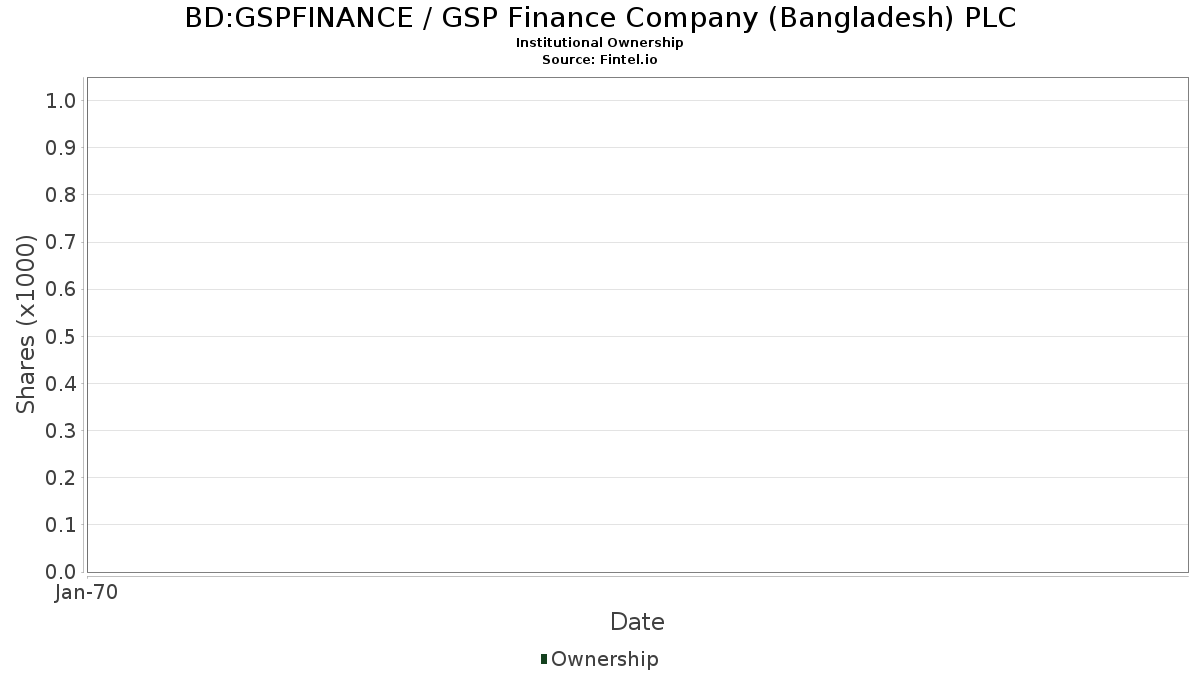Screen dimensions: 1200x675
Task: Click the empty chart plot area
Action: click(637, 325)
